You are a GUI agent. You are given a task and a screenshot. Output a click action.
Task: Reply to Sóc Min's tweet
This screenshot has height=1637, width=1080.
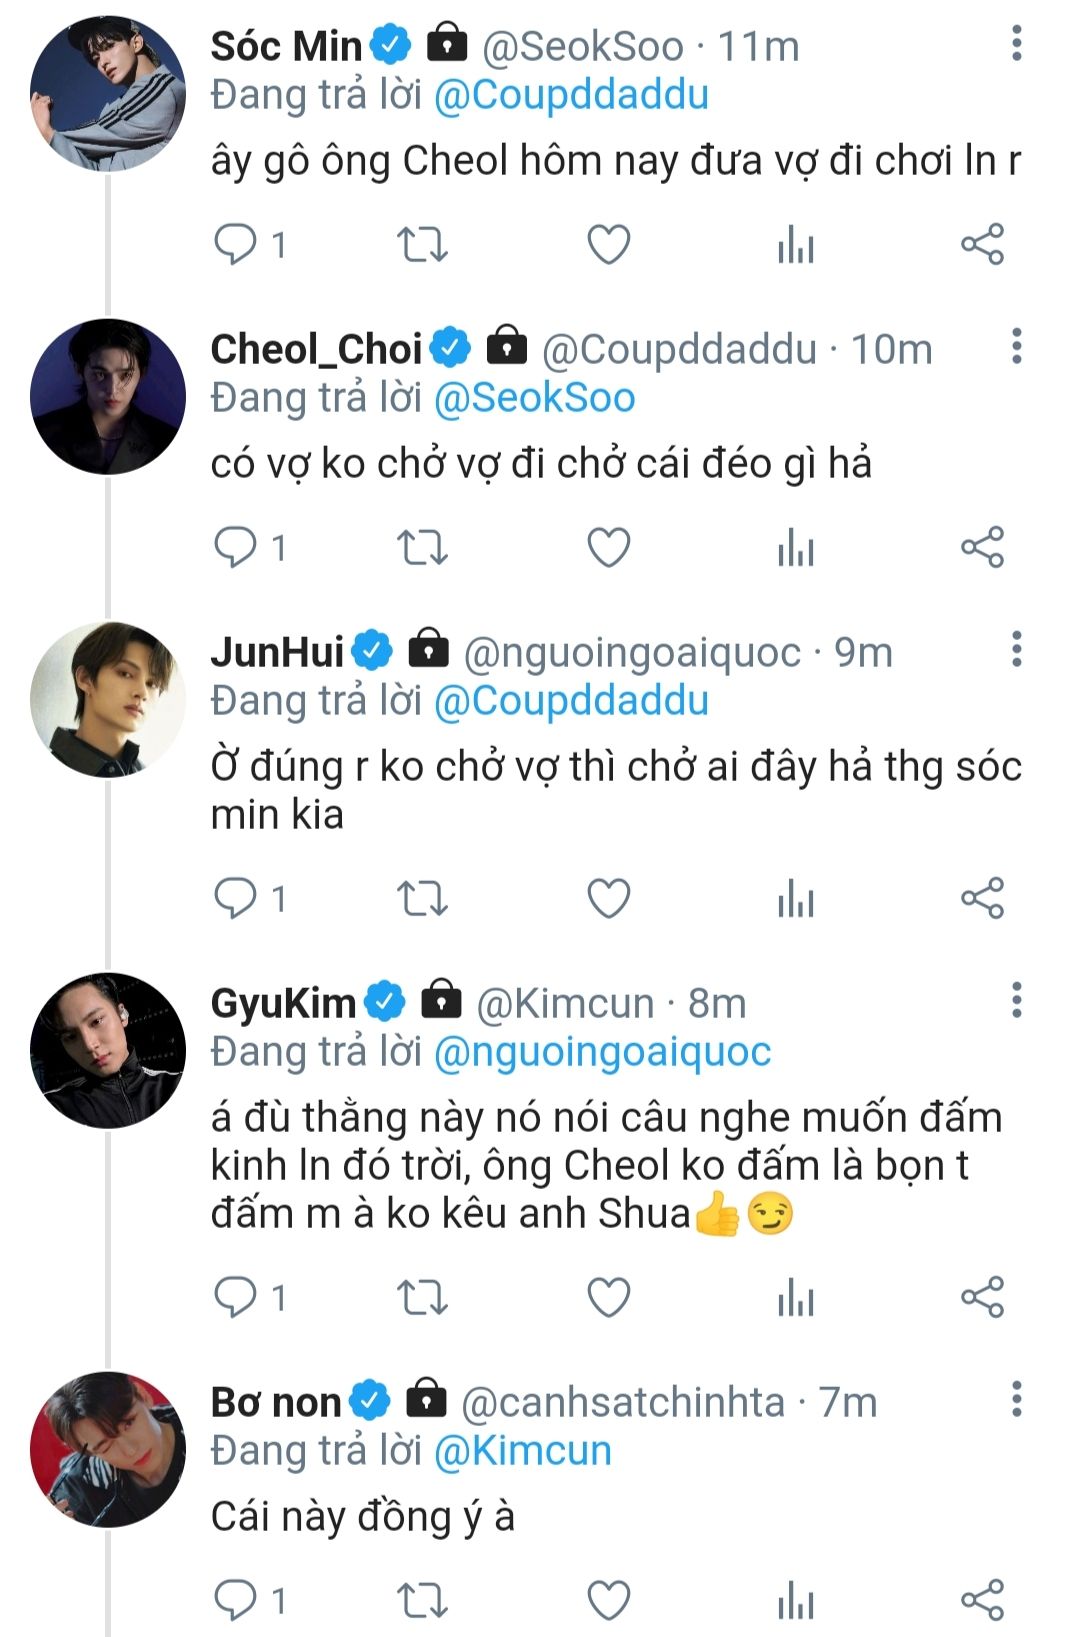[x=236, y=244]
